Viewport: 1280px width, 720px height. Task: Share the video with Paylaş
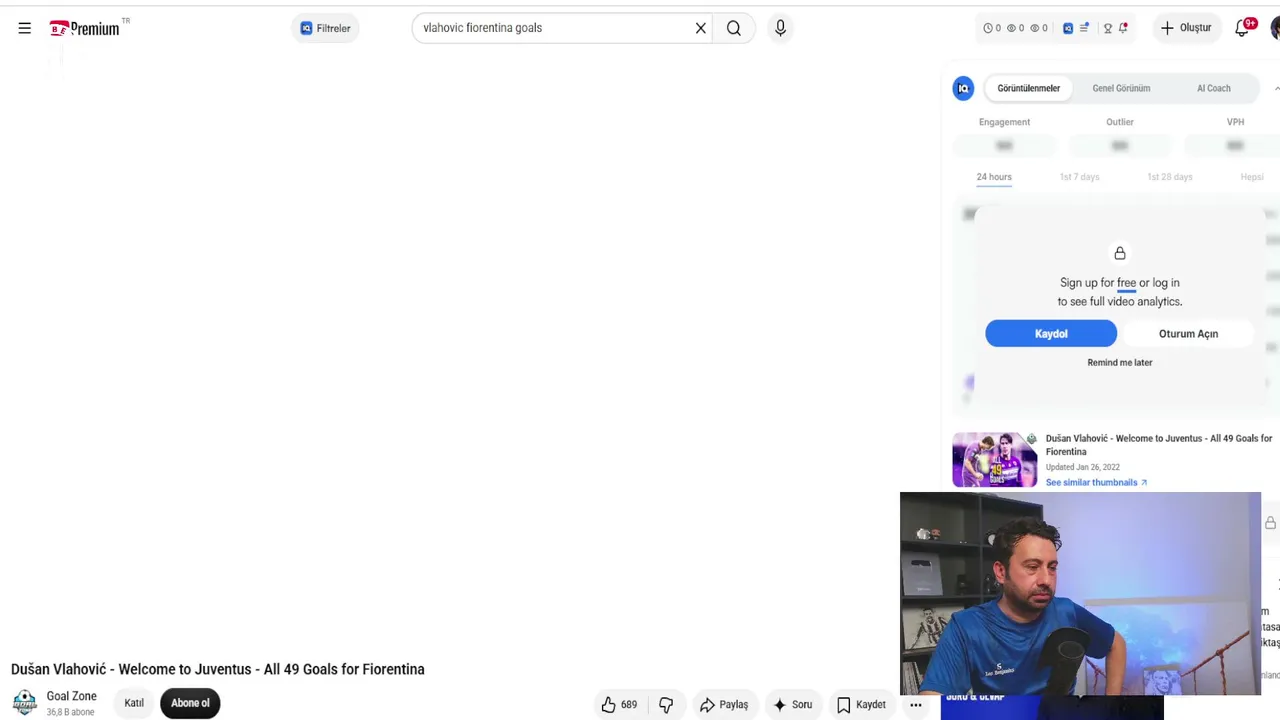[724, 705]
